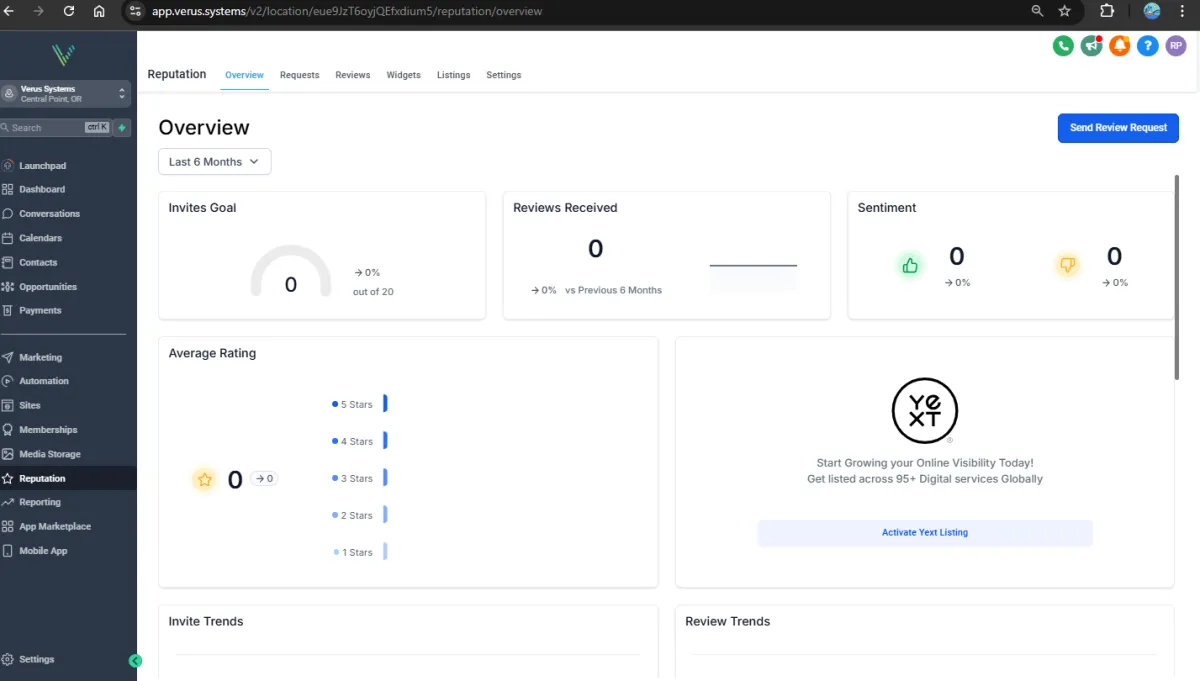Open the Last 6 Months date range dropdown
This screenshot has width=1200, height=681.
click(214, 162)
